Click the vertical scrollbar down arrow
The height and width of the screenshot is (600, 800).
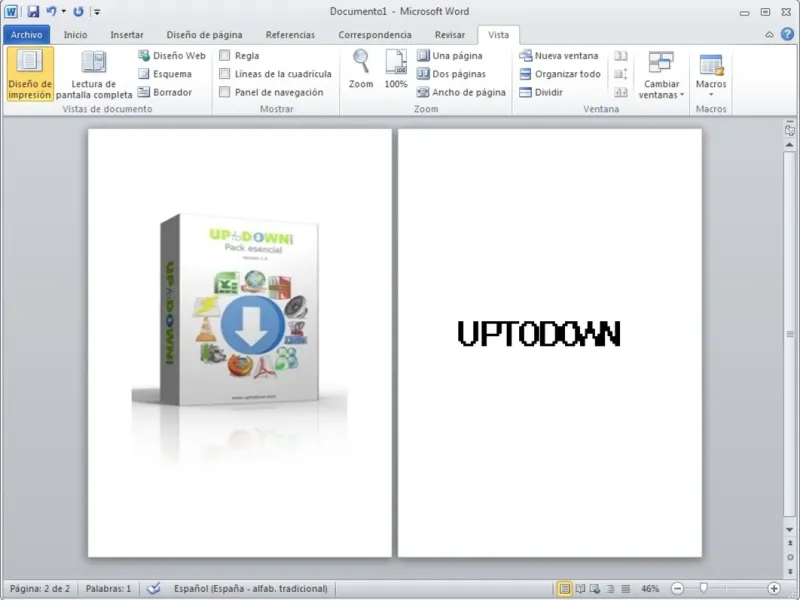[789, 530]
